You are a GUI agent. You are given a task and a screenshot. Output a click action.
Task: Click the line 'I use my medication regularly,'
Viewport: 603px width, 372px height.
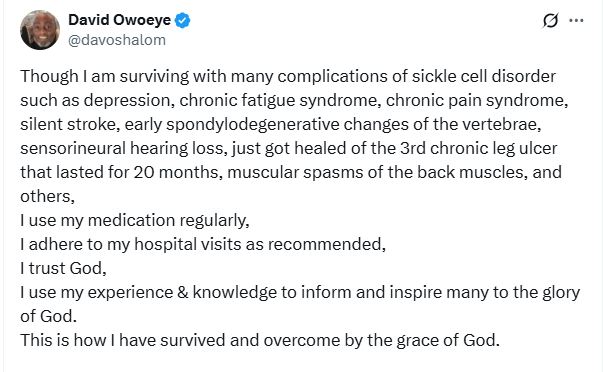(135, 221)
